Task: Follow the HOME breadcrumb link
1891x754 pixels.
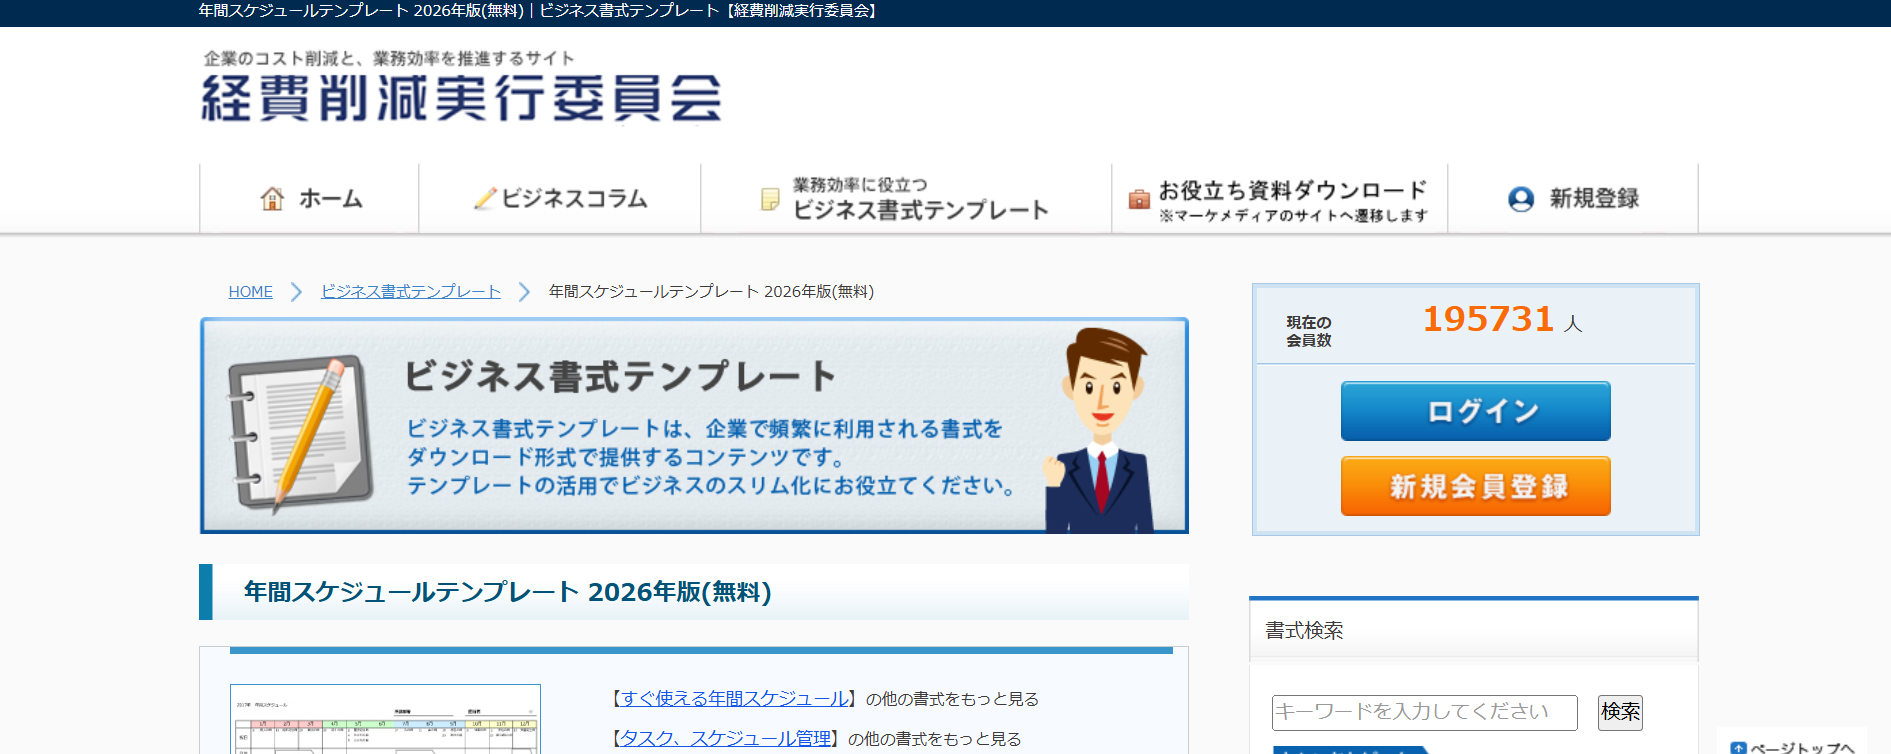Action: coord(250,292)
